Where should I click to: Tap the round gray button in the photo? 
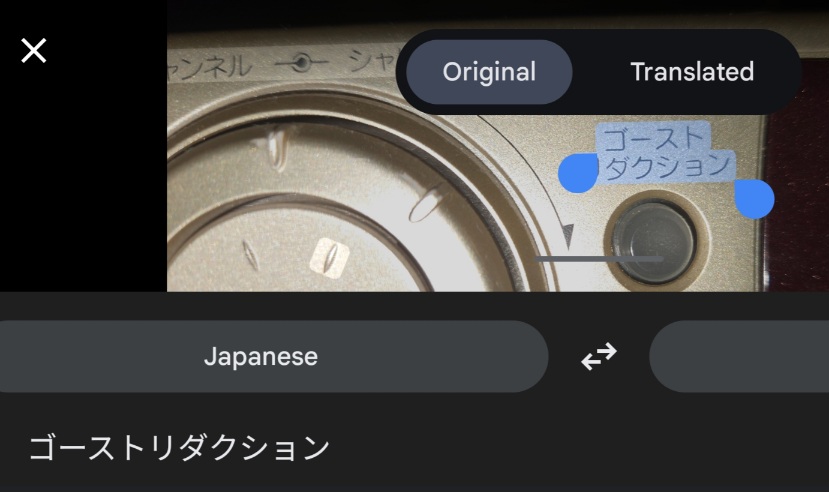[x=654, y=243]
